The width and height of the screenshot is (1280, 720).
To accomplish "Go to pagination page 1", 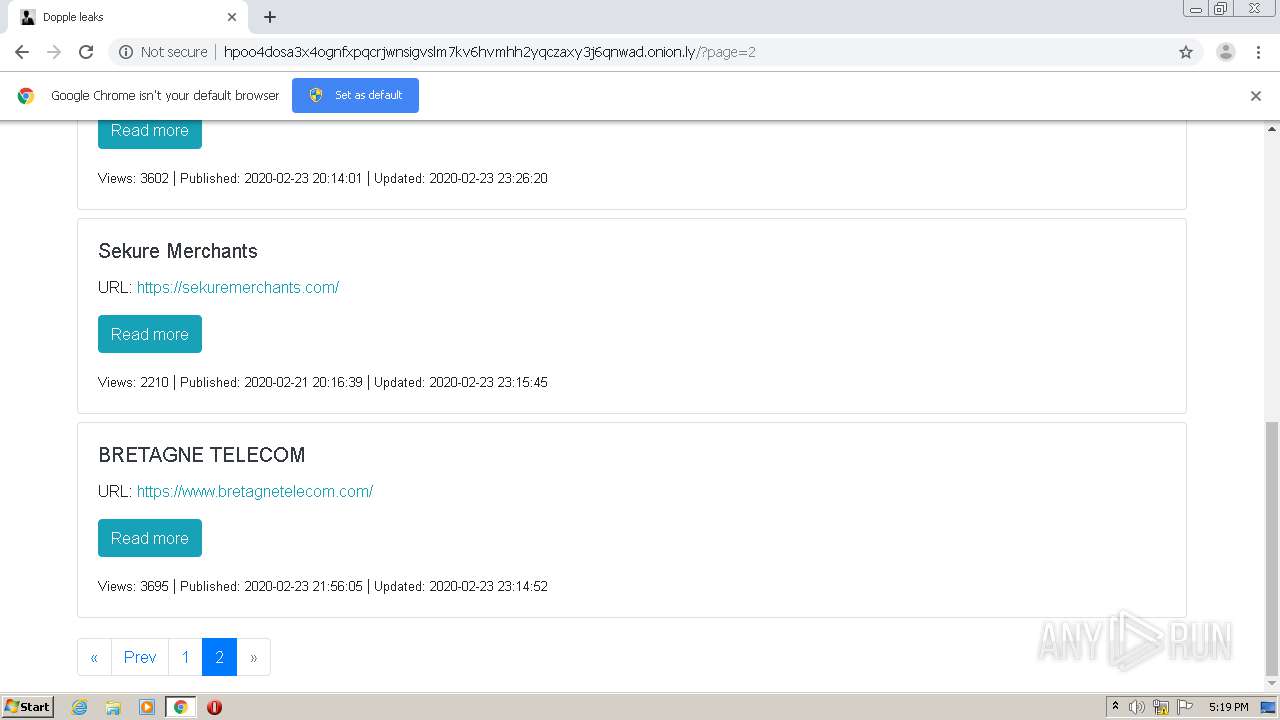I will (x=185, y=657).
